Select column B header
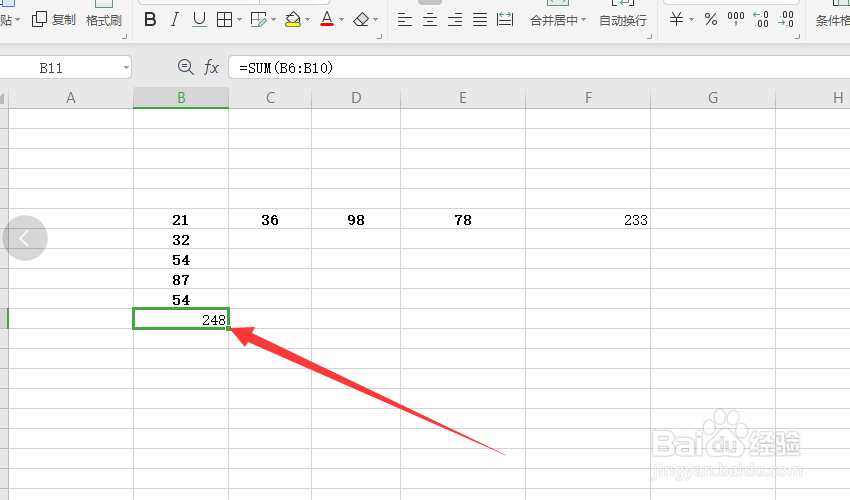The width and height of the screenshot is (850, 500). pyautogui.click(x=181, y=98)
